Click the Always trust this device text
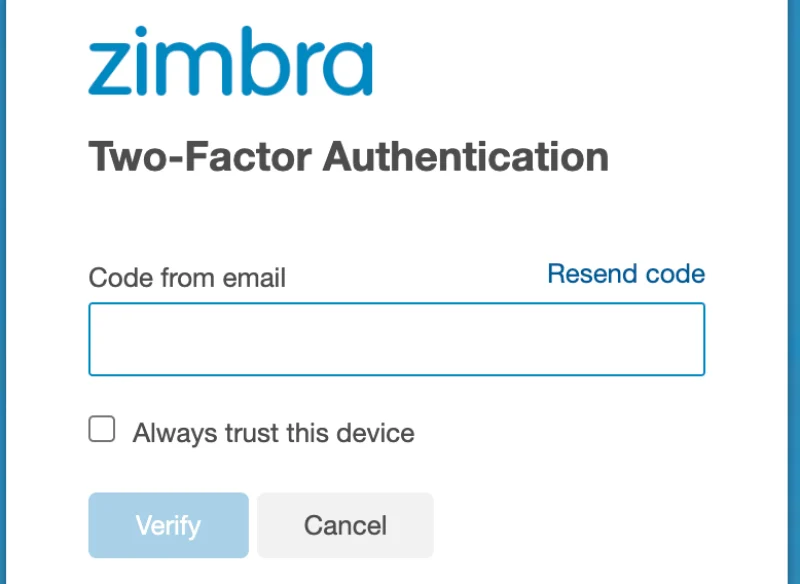This screenshot has width=800, height=584. pyautogui.click(x=270, y=432)
